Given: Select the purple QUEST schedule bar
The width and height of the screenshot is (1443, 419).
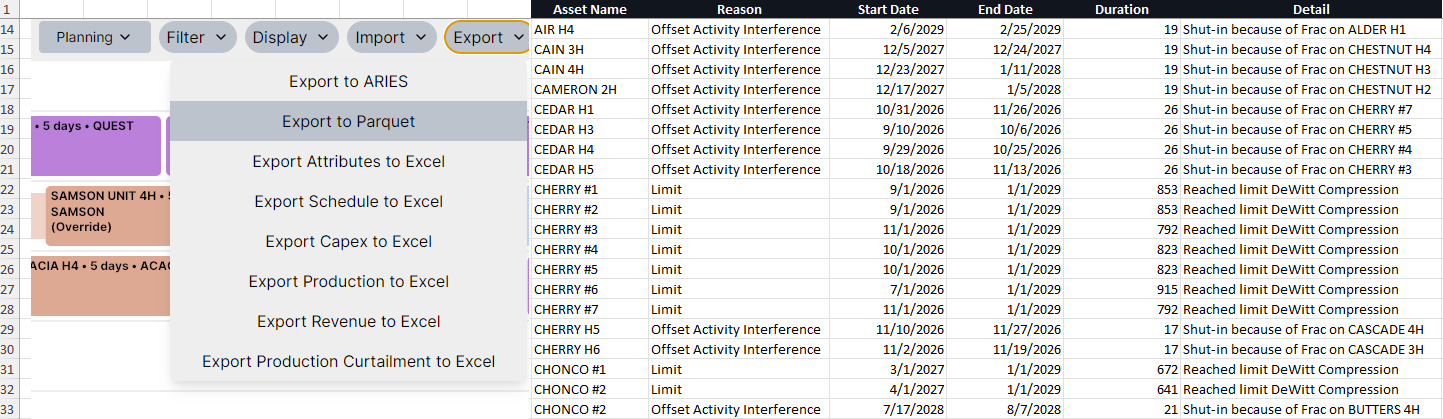Looking at the screenshot, I should tap(96, 146).
